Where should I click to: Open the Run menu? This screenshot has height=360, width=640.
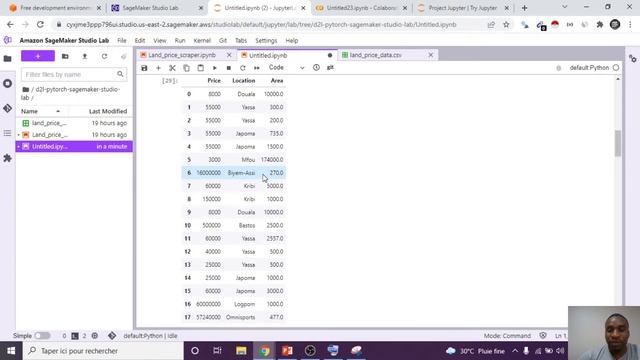click(180, 40)
